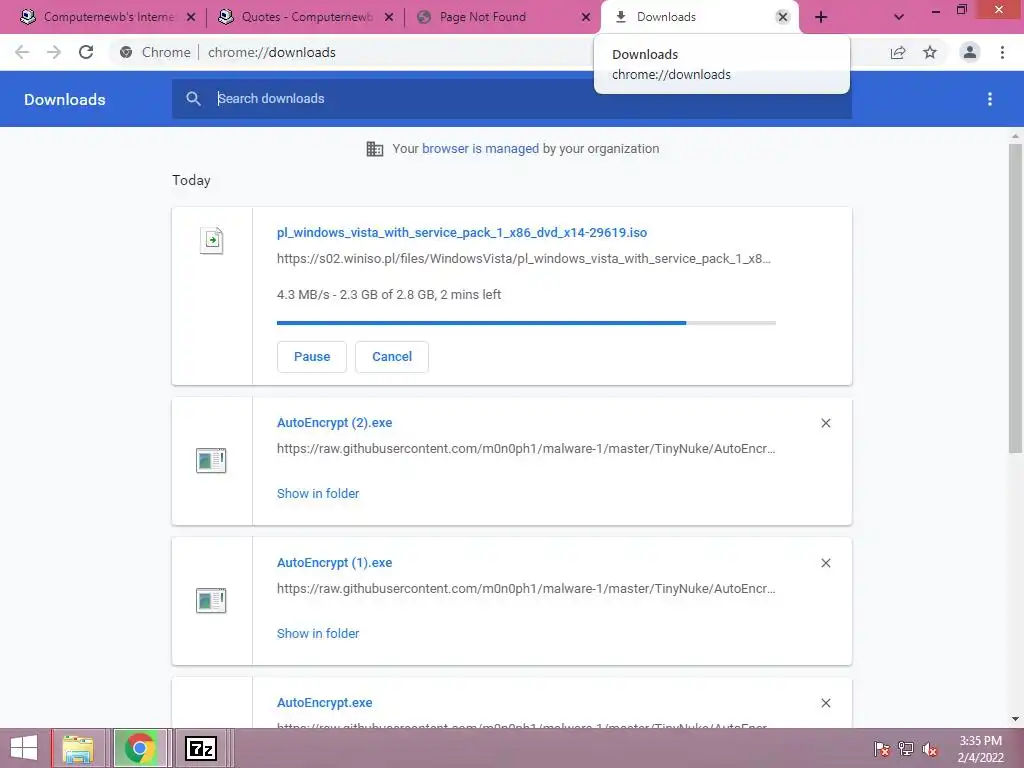The width and height of the screenshot is (1024, 768).
Task: Show AutoEncrypt (1).exe in folder
Action: [318, 633]
